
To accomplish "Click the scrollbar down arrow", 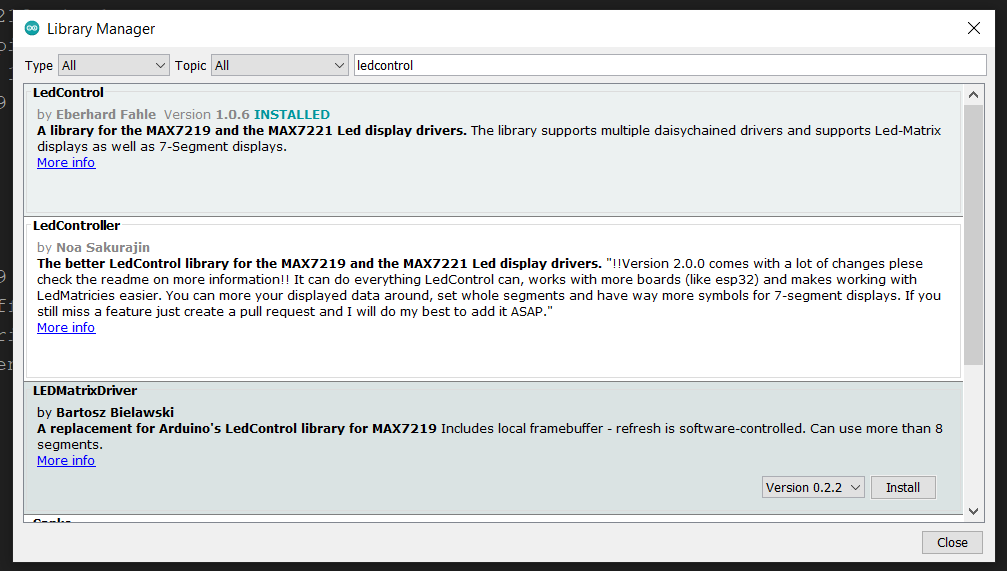I will click(974, 511).
